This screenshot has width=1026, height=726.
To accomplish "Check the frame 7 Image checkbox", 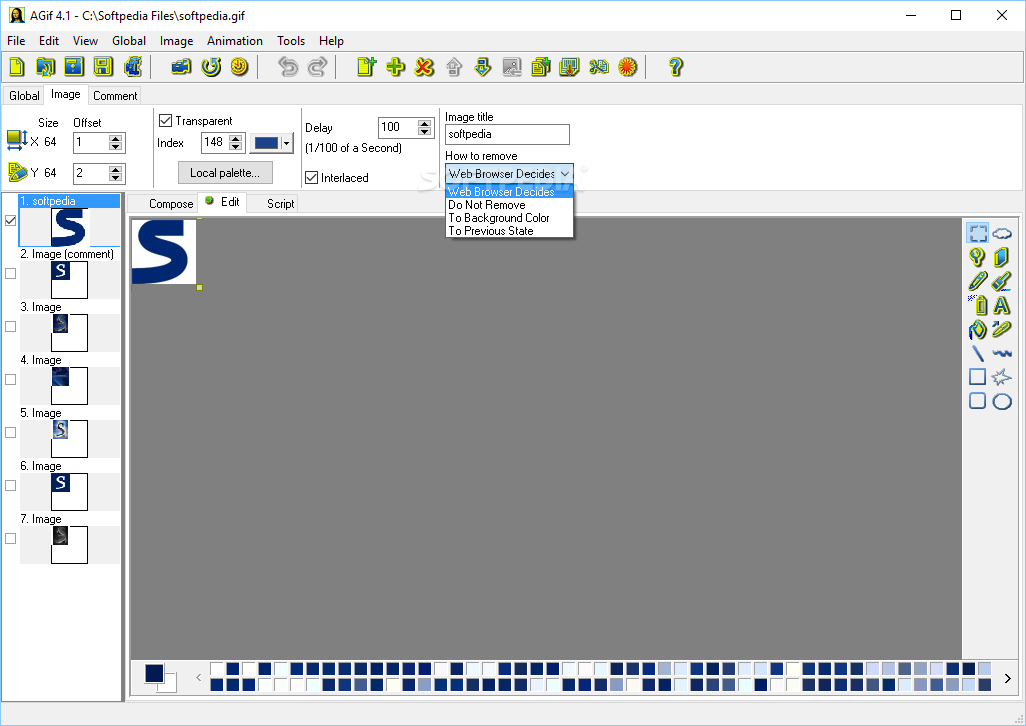I will 10,538.
